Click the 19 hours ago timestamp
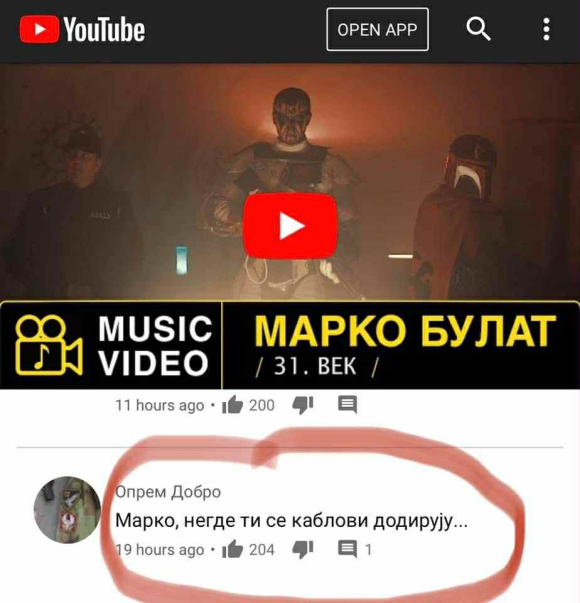This screenshot has height=603, width=580. point(160,550)
